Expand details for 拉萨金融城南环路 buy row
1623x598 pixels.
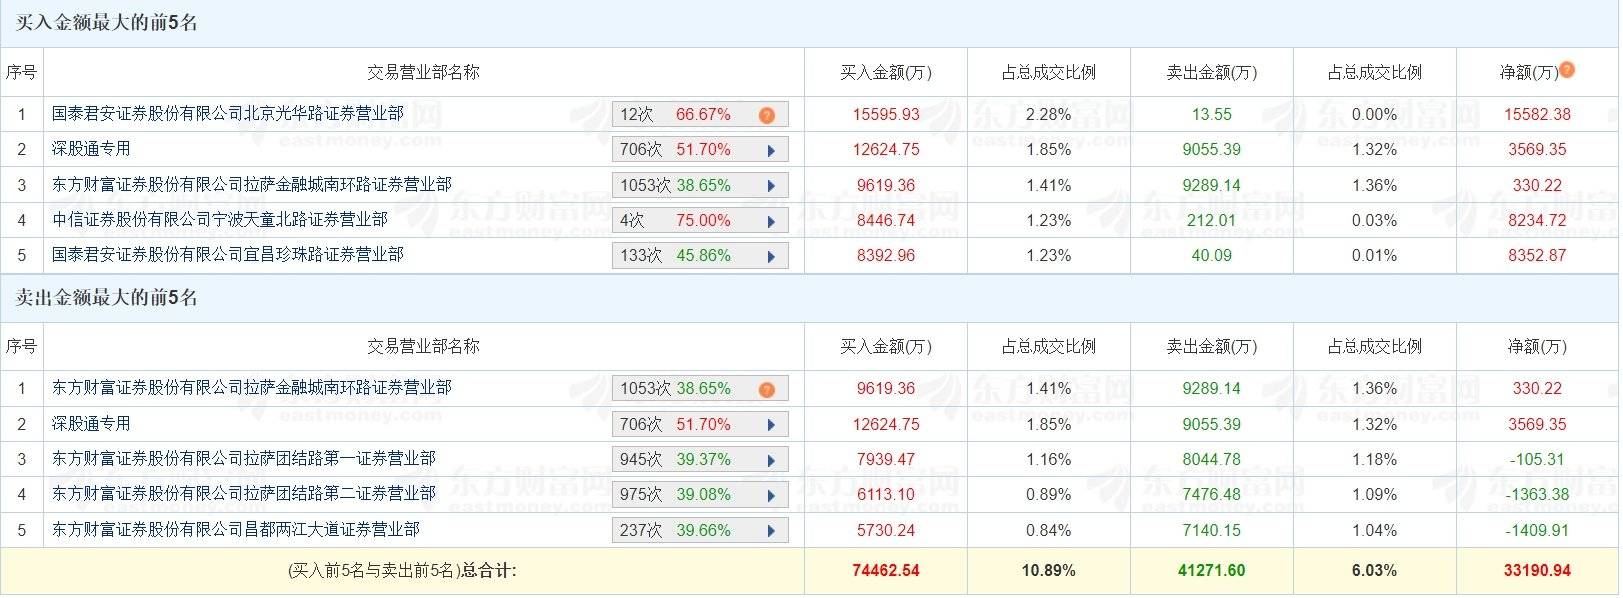[770, 184]
